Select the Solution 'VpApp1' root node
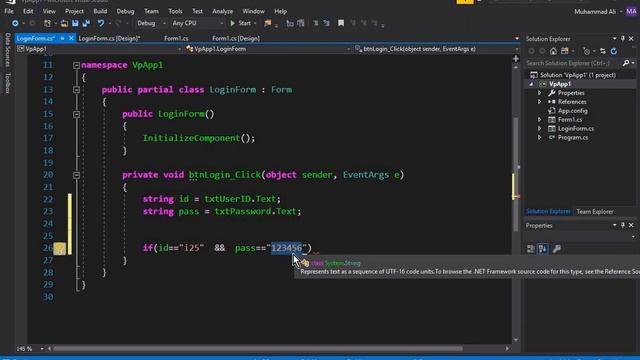The width and height of the screenshot is (640, 360). click(578, 75)
